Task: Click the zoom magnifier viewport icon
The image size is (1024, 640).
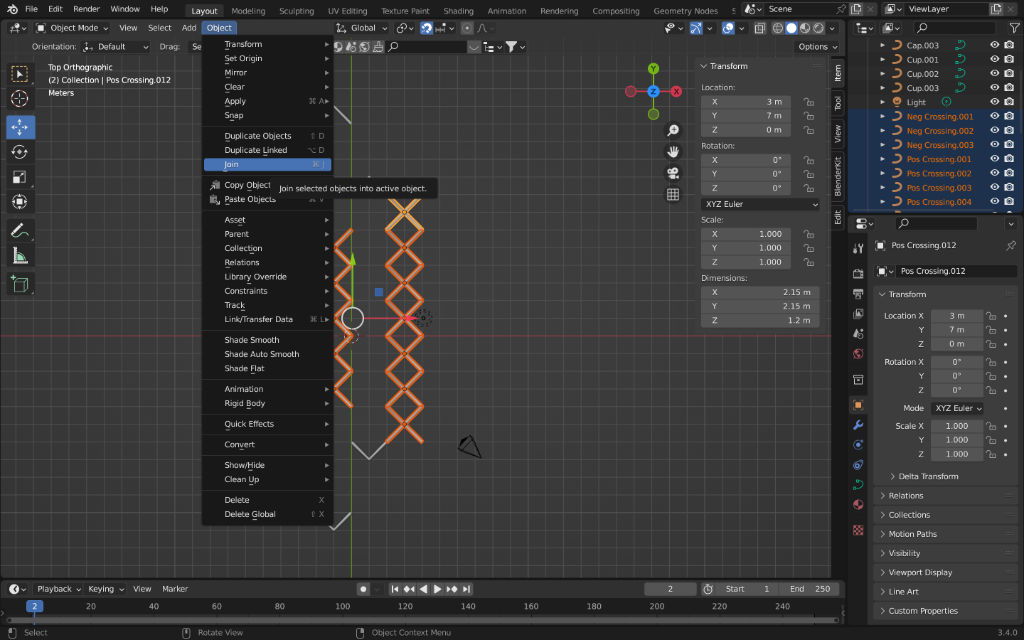Action: point(673,130)
